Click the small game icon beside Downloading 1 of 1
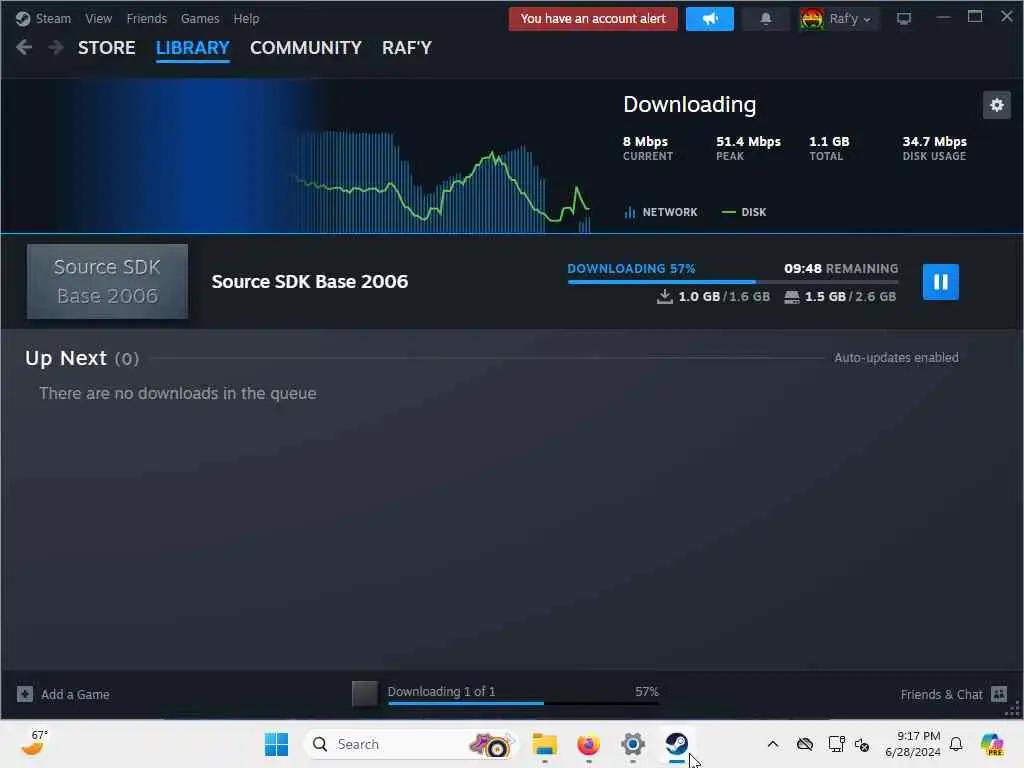The height and width of the screenshot is (768, 1024). [x=364, y=694]
